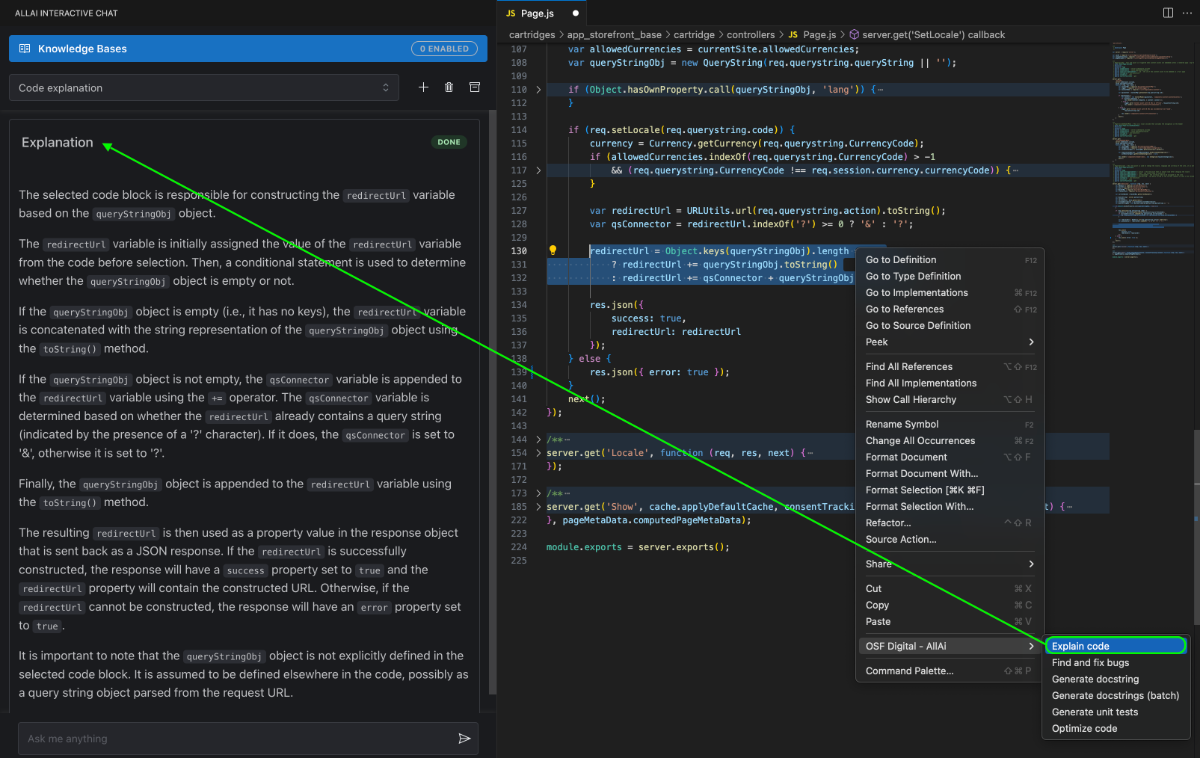Viewport: 1200px width, 758px height.
Task: Choose Generate docstrings (batch)
Action: [x=1115, y=695]
